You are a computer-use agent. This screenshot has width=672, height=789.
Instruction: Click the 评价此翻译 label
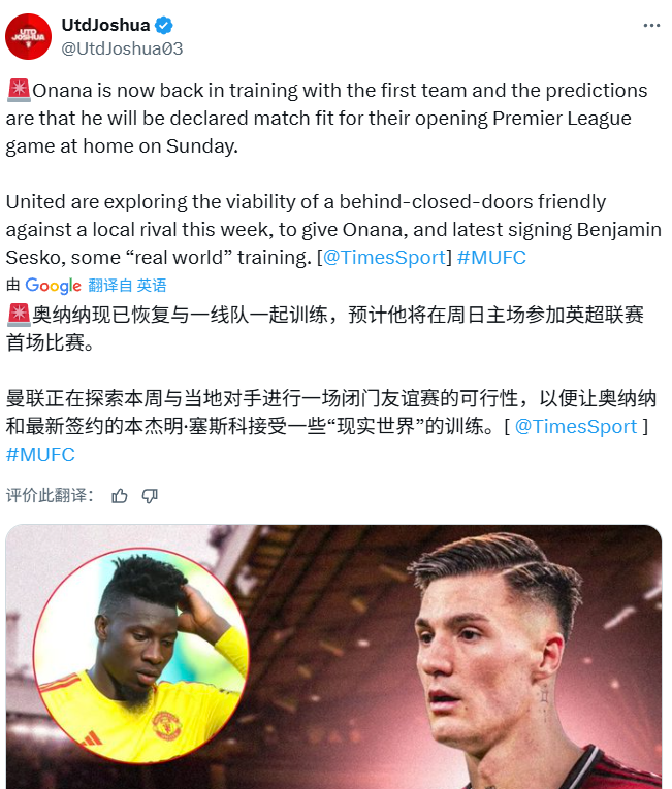tap(49, 496)
